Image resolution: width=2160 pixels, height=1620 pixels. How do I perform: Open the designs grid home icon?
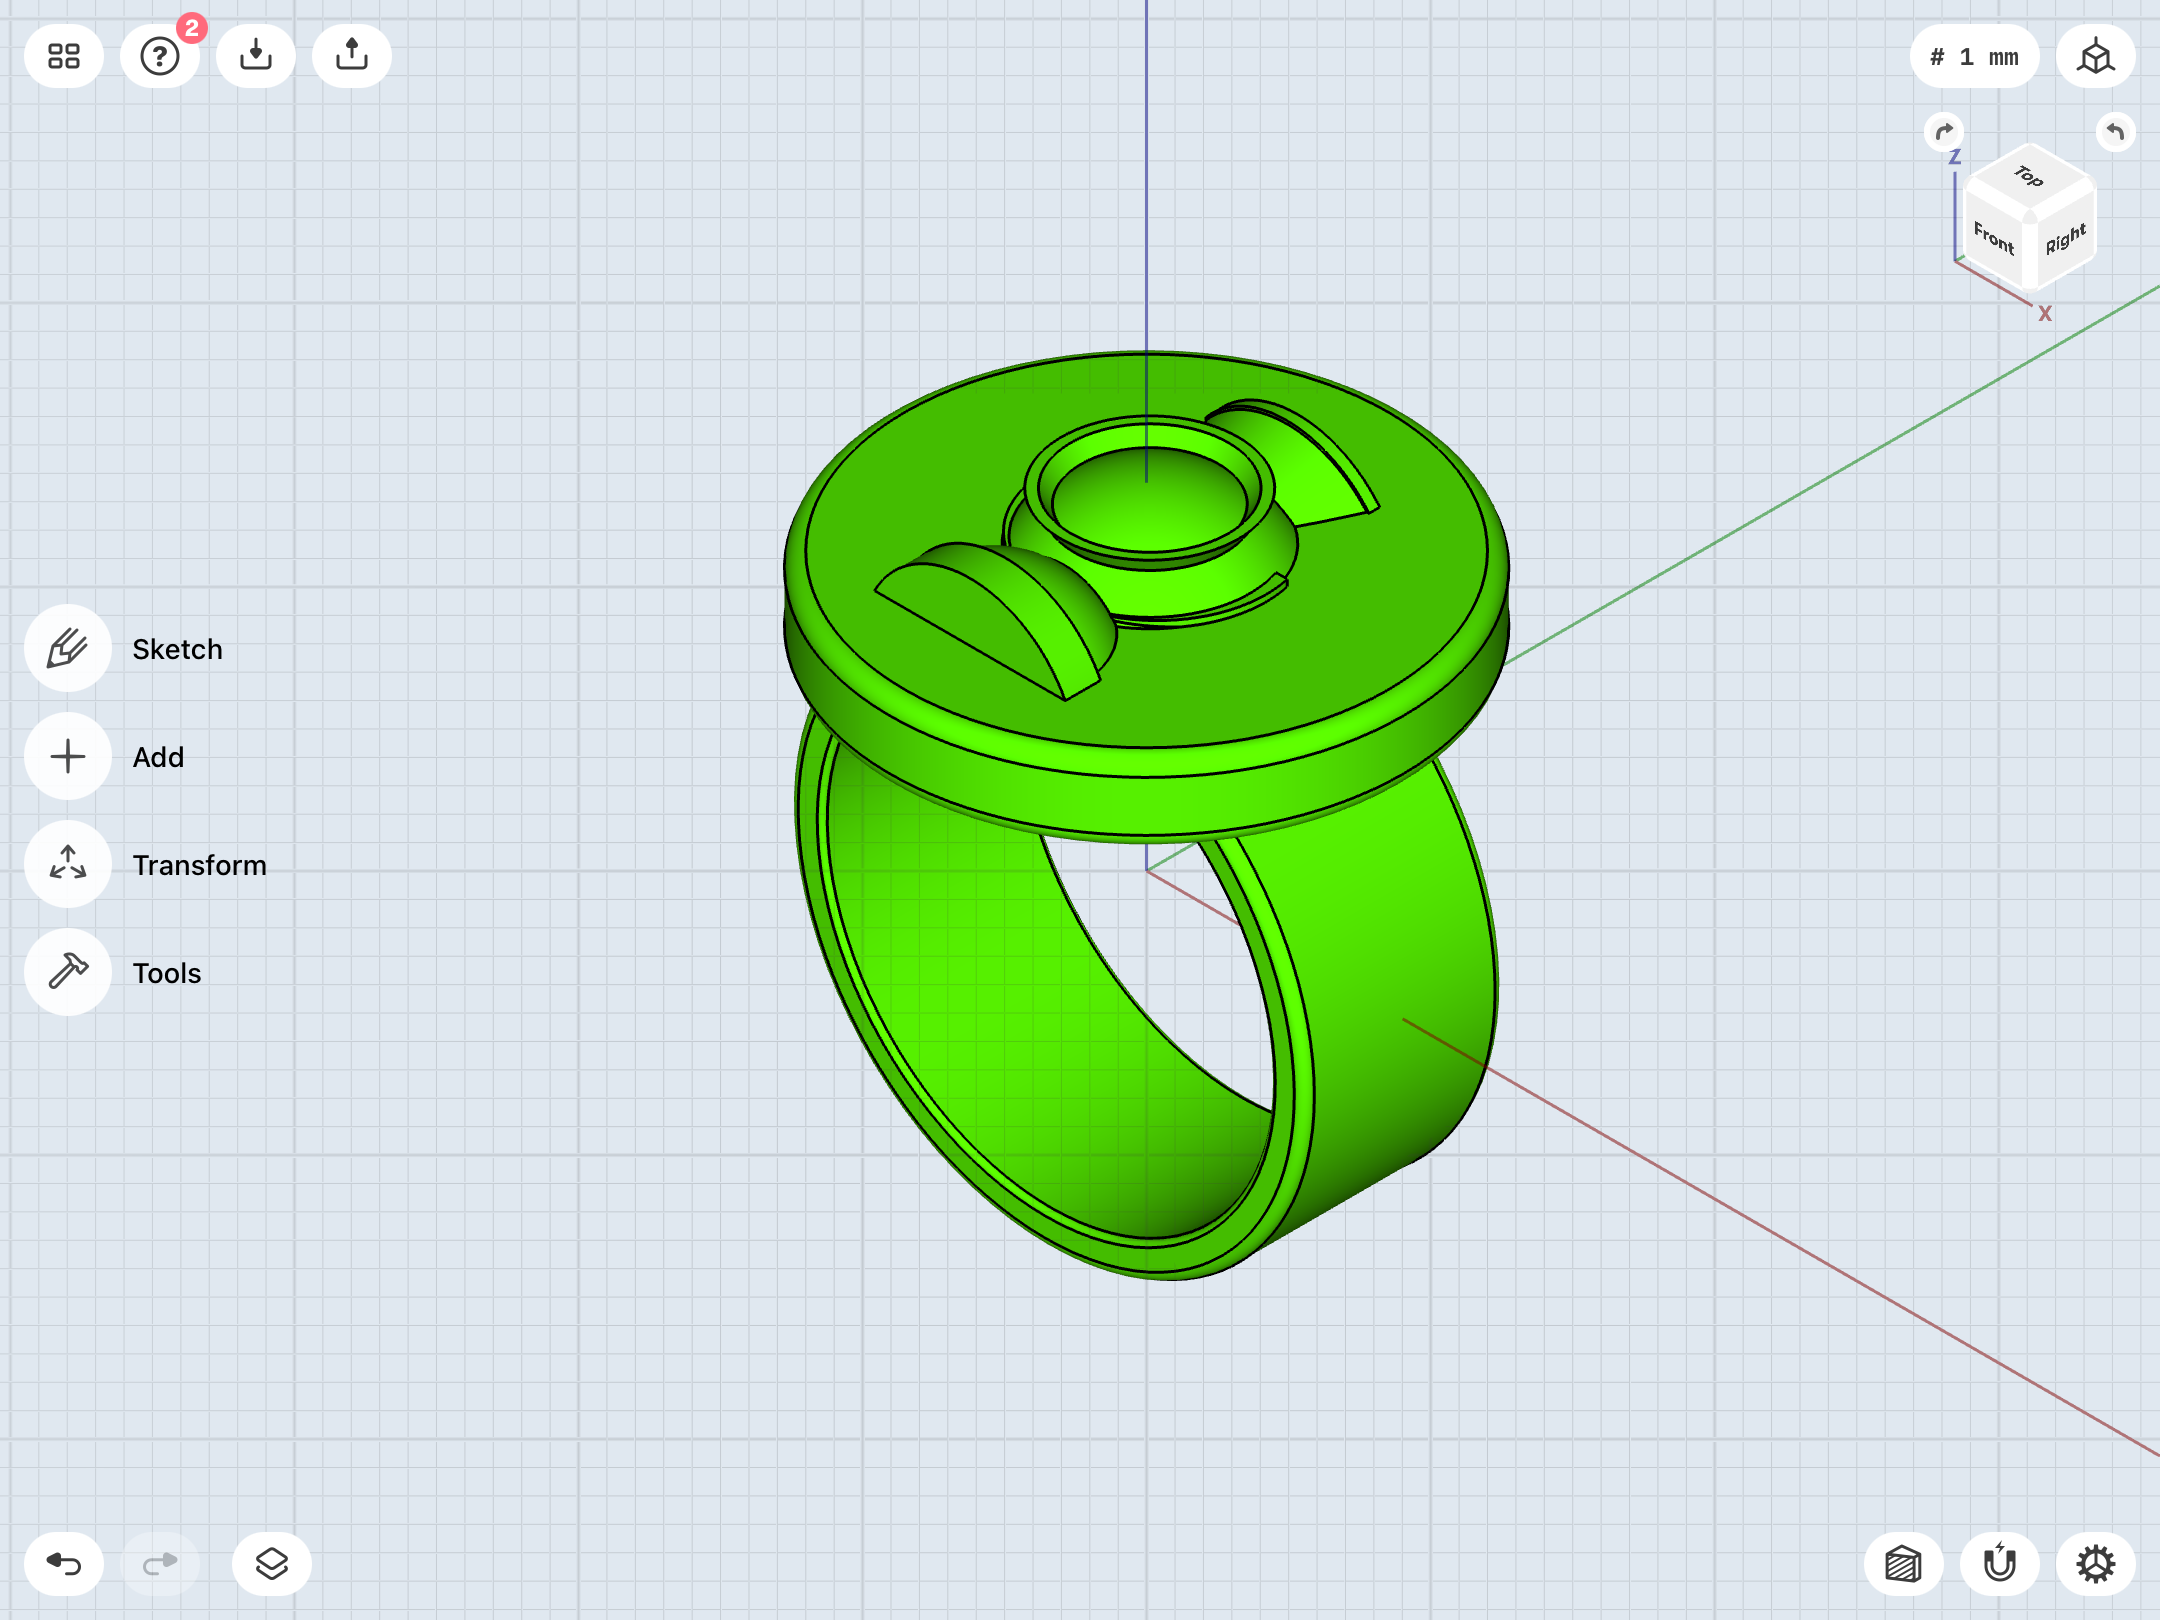pyautogui.click(x=64, y=56)
